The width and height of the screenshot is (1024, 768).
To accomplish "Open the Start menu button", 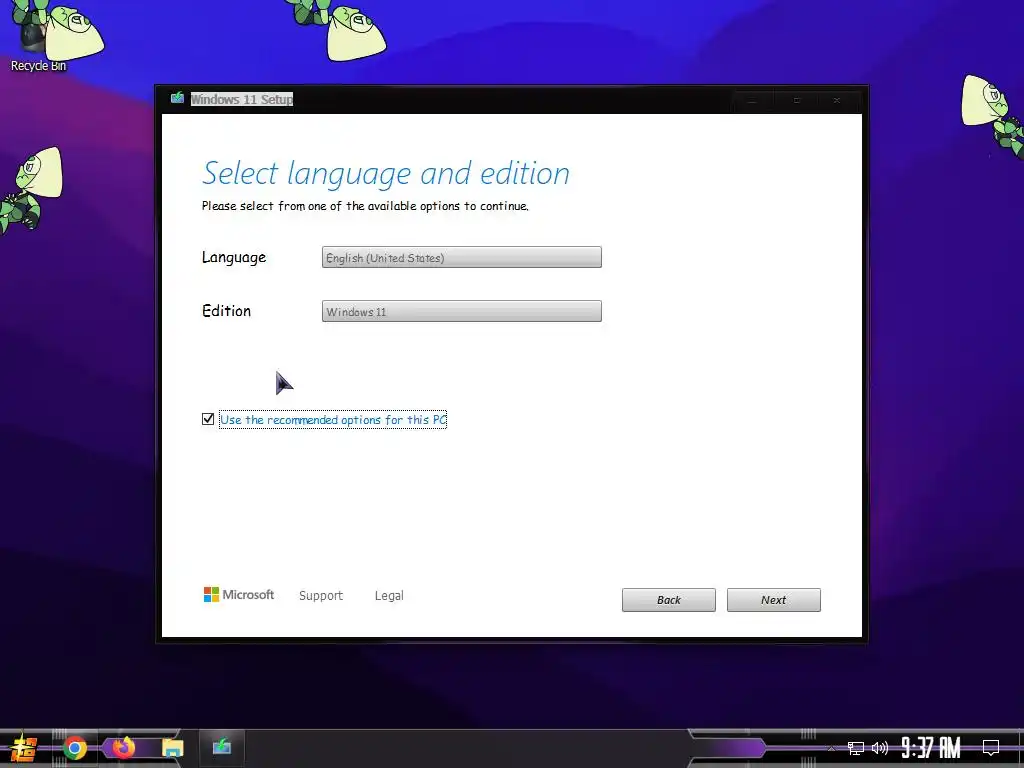I will click(24, 748).
